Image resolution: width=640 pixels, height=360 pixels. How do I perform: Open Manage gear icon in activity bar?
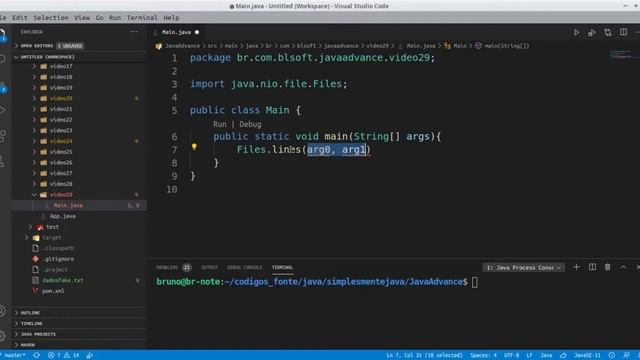[2, 336]
